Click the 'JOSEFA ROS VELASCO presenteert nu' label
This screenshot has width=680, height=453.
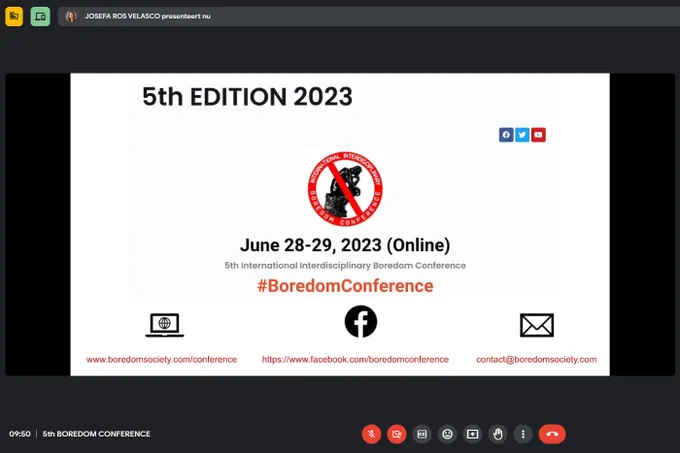147,16
